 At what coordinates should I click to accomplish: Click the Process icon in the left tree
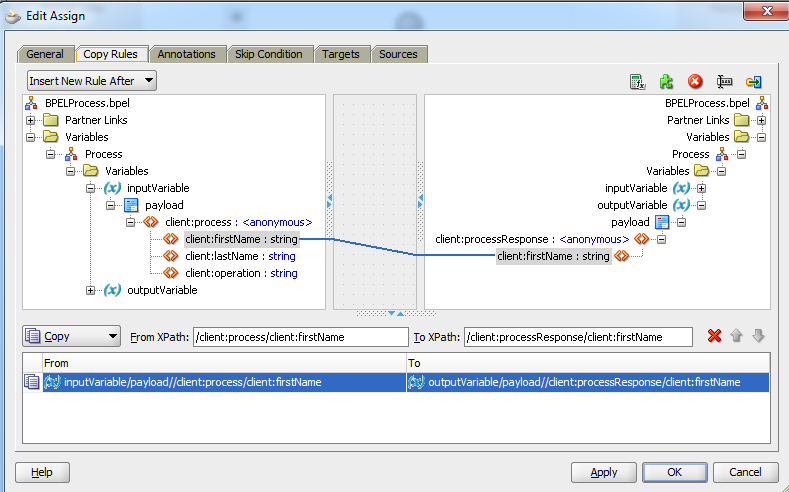pyautogui.click(x=71, y=154)
